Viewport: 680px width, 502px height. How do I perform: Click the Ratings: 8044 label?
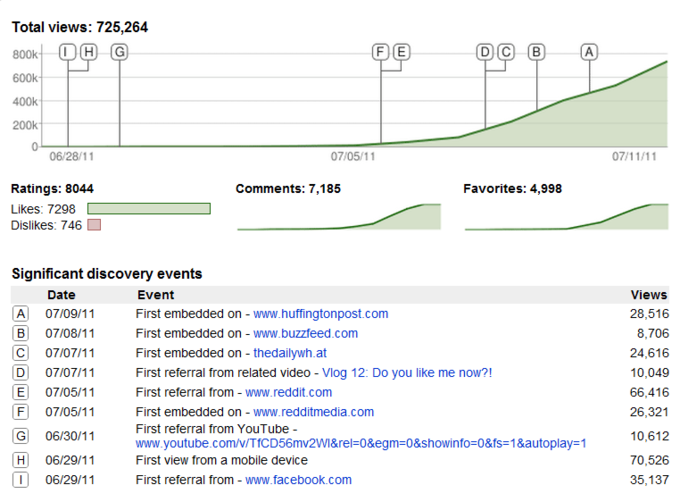[x=52, y=189]
